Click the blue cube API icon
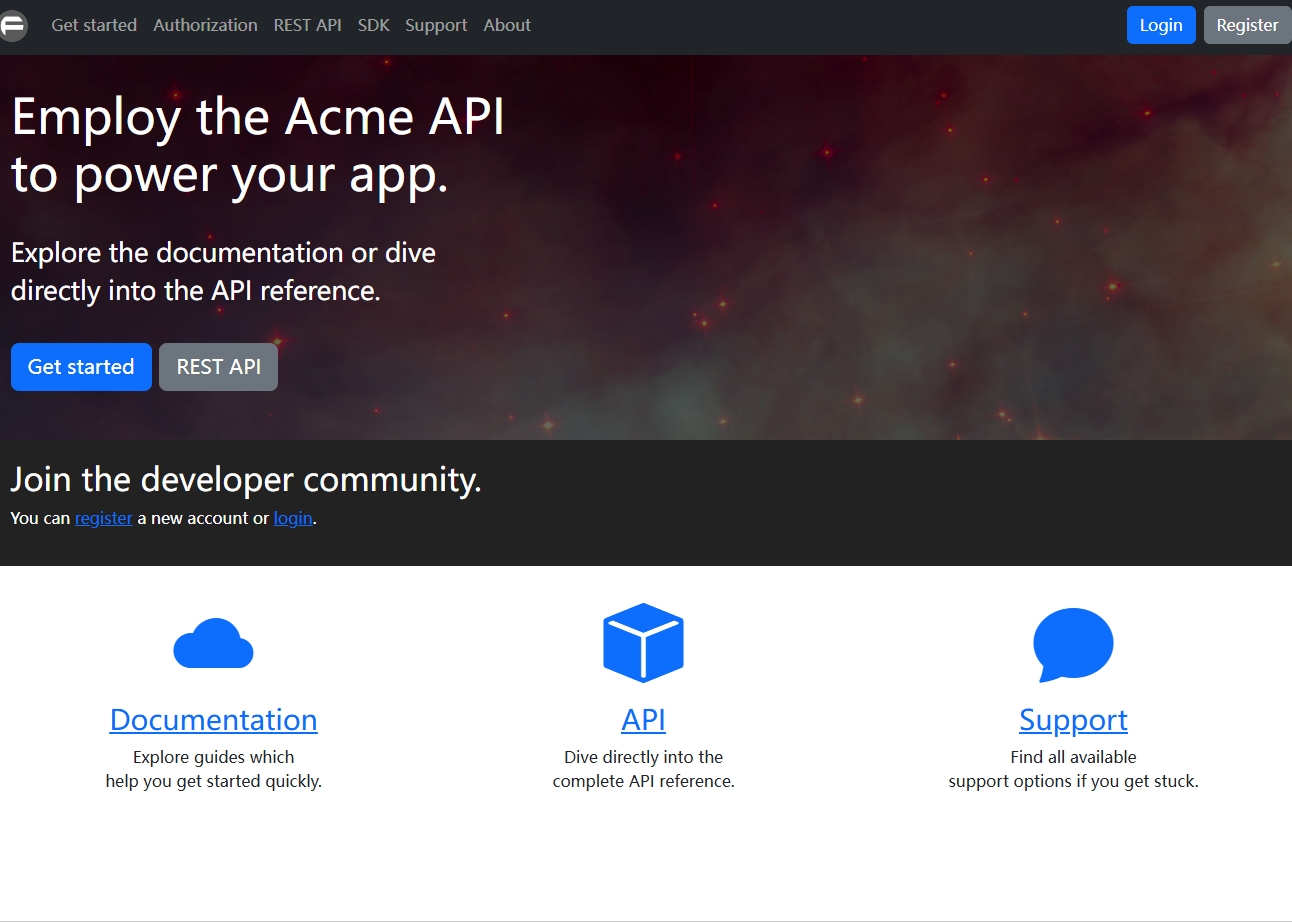 coord(643,643)
